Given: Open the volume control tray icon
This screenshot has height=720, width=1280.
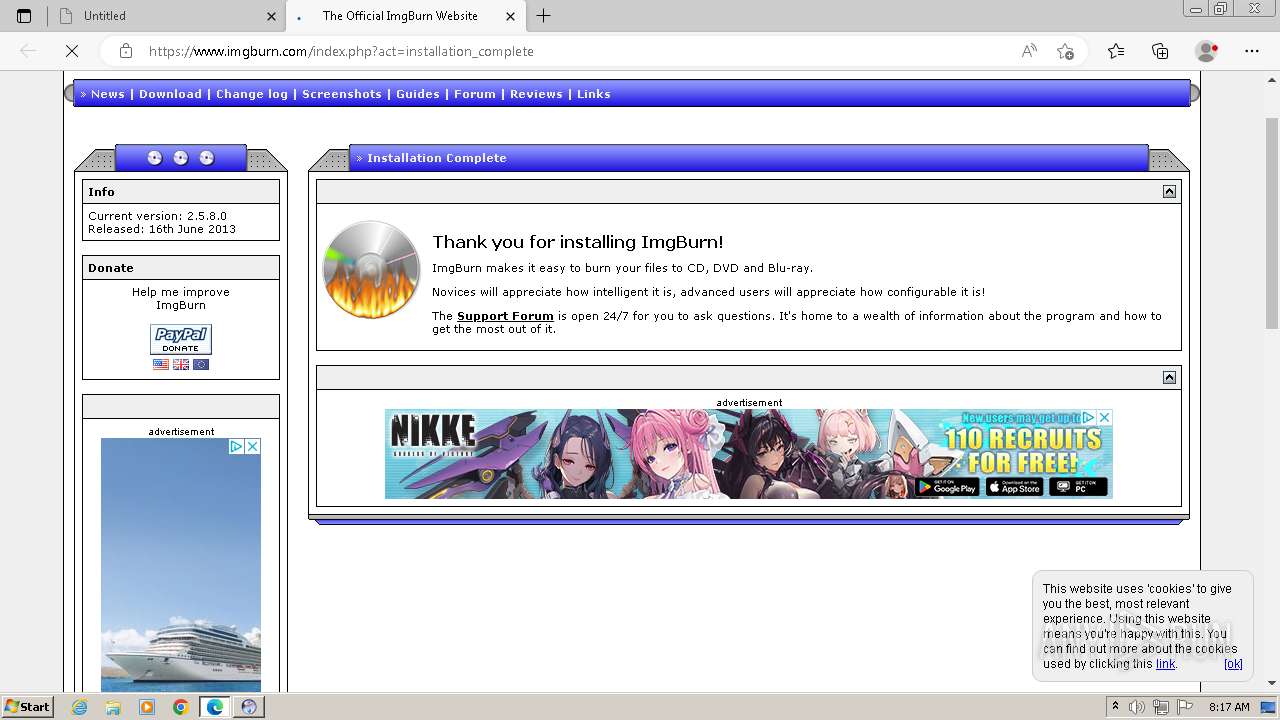Looking at the screenshot, I should pyautogui.click(x=1137, y=707).
